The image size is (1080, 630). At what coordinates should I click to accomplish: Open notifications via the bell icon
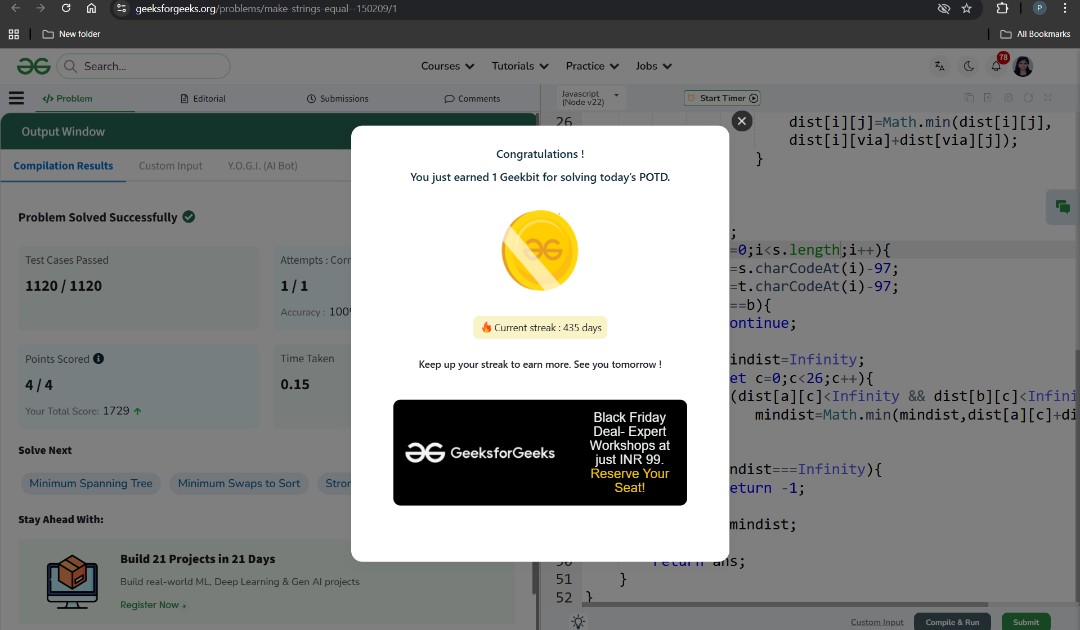pyautogui.click(x=995, y=65)
